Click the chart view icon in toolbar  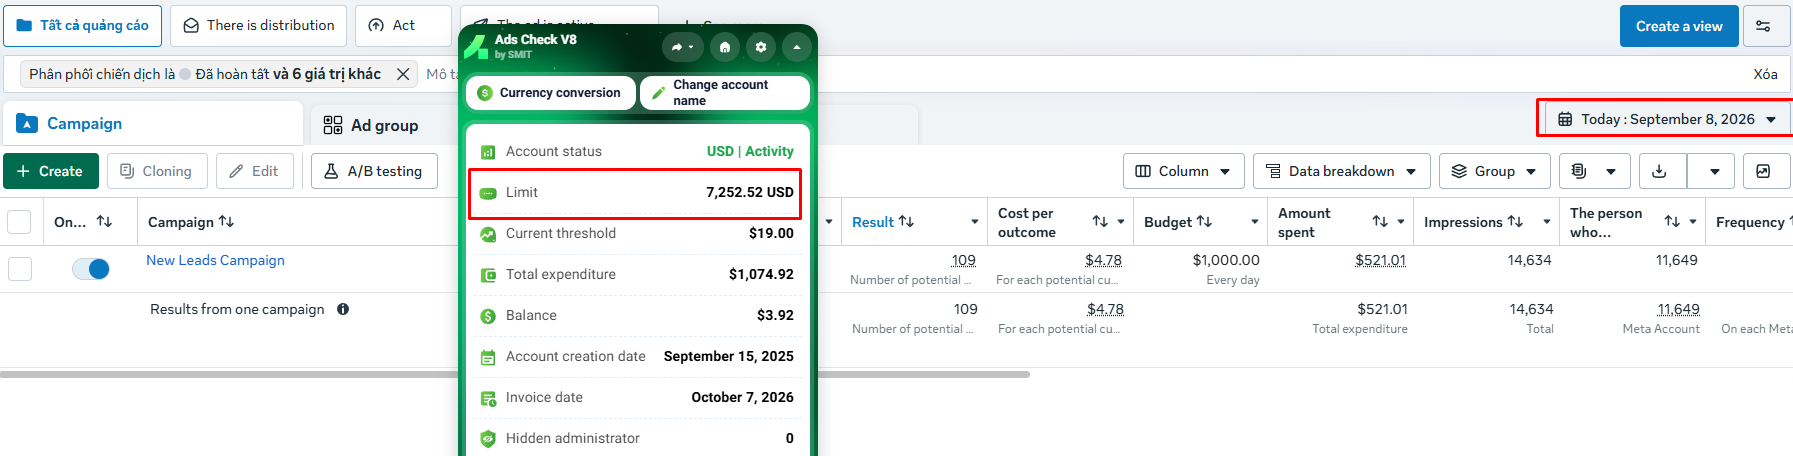[x=1764, y=171]
